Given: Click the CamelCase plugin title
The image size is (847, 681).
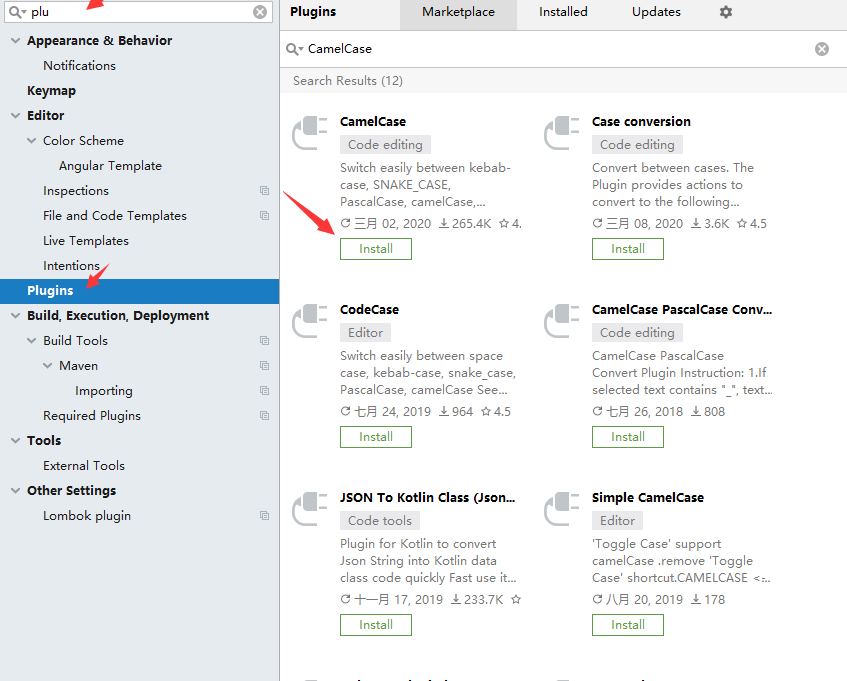Looking at the screenshot, I should tap(373, 122).
